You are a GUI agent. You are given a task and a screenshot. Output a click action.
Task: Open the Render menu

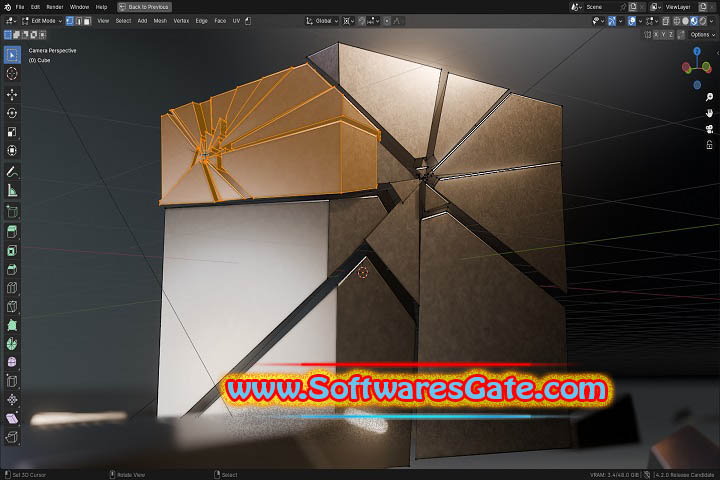pyautogui.click(x=55, y=7)
